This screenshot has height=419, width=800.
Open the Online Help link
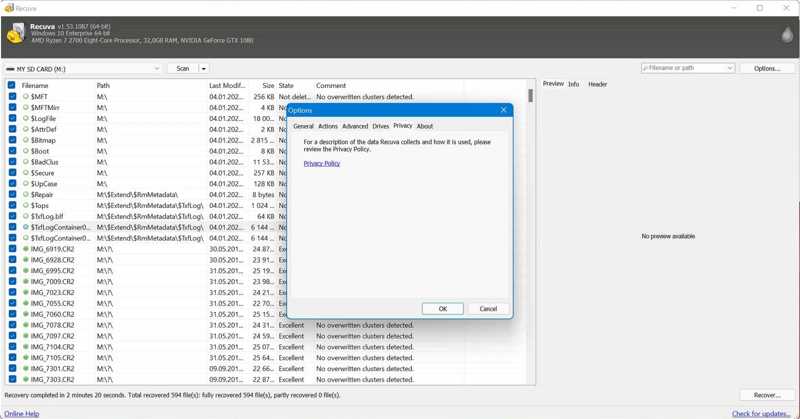[21, 414]
